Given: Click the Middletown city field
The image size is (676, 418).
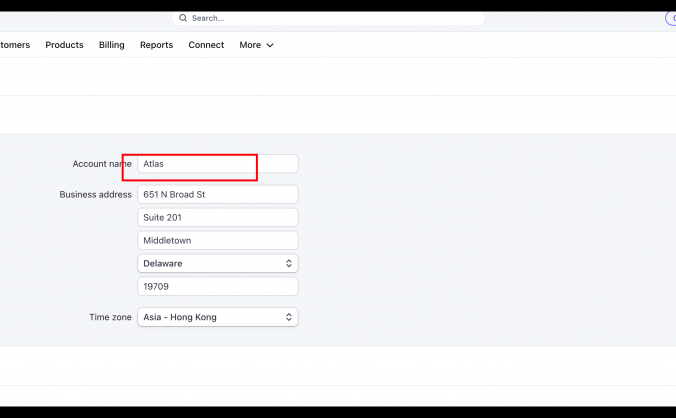Looking at the screenshot, I should click(217, 240).
